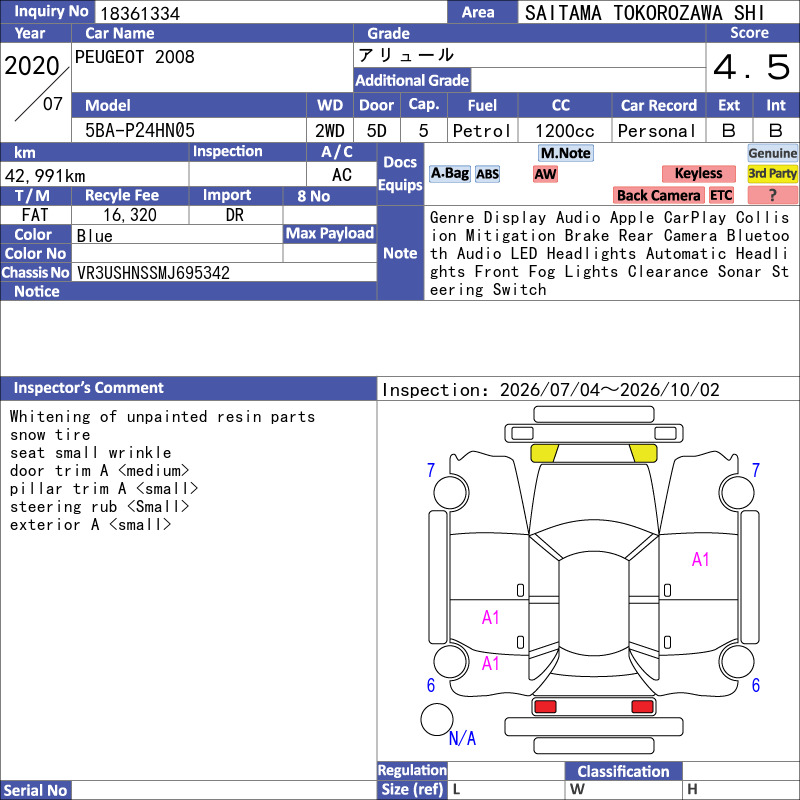The image size is (800, 800).
Task: Click the A-Bag equipment badge
Action: click(449, 174)
